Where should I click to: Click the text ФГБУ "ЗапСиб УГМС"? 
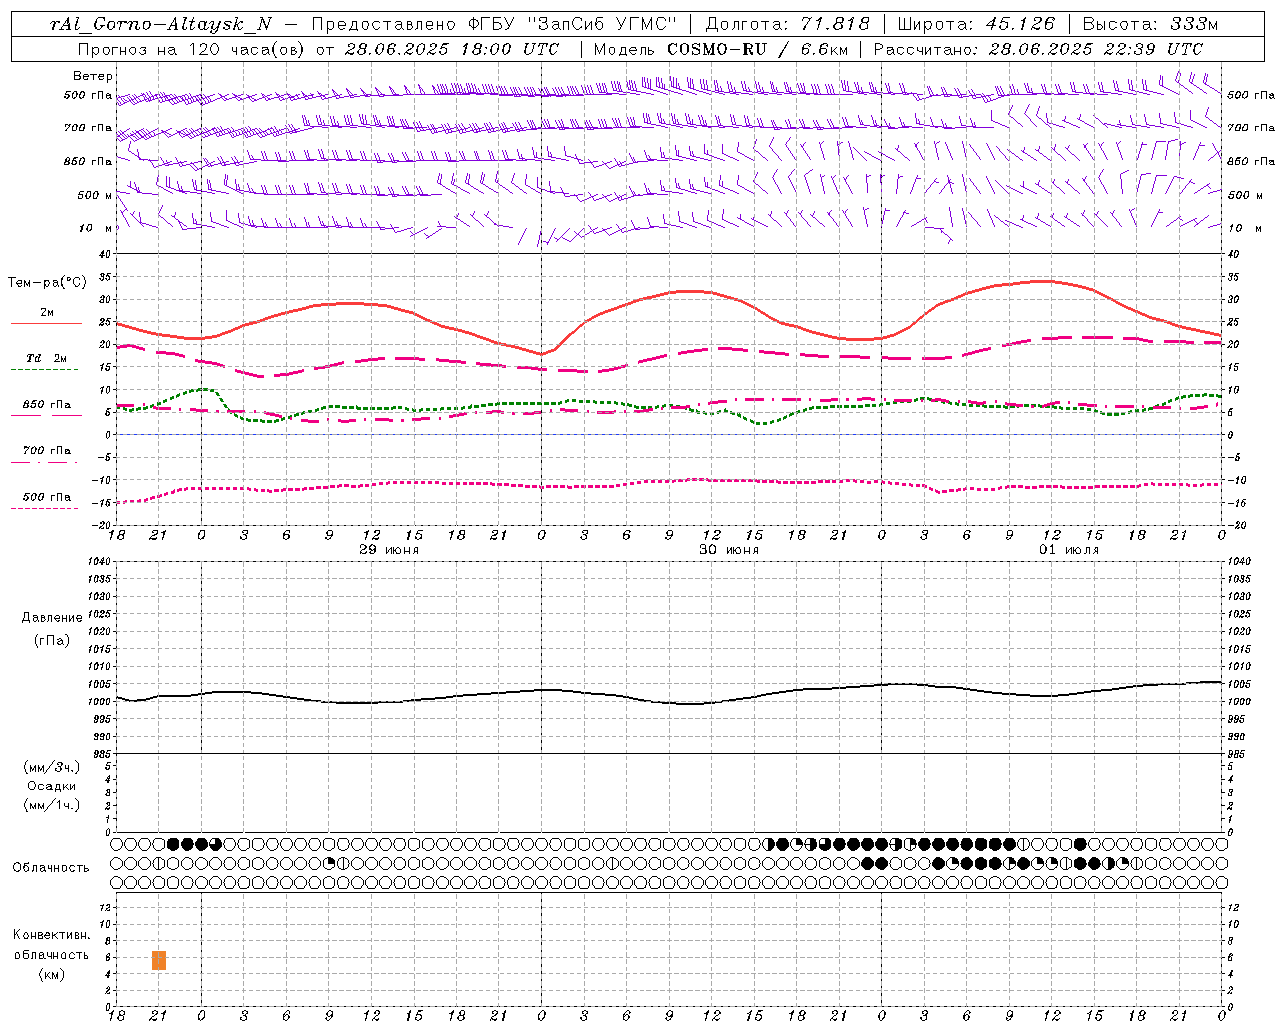573,24
